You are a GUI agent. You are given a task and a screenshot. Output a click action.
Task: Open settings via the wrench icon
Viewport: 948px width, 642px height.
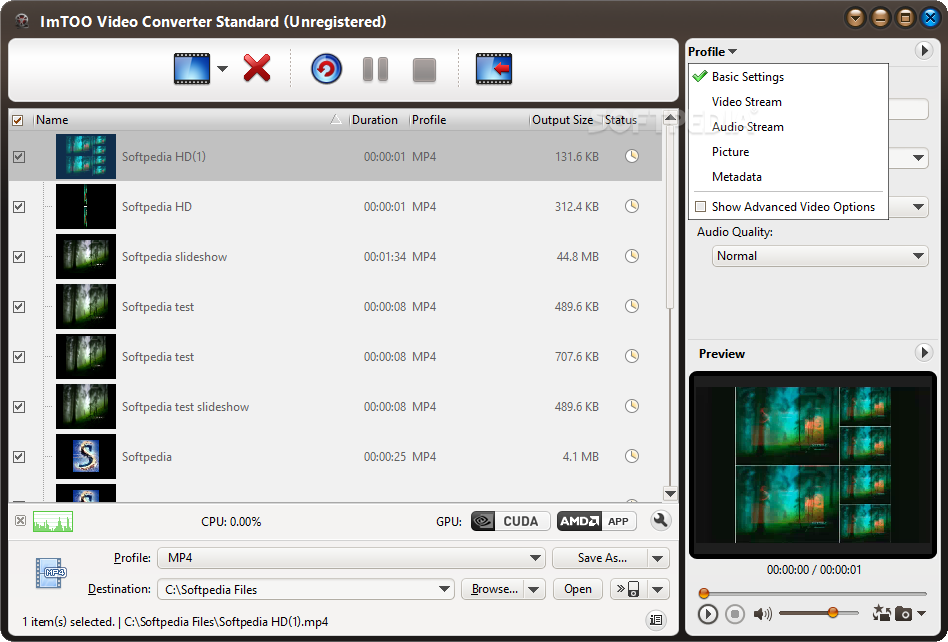point(661,520)
